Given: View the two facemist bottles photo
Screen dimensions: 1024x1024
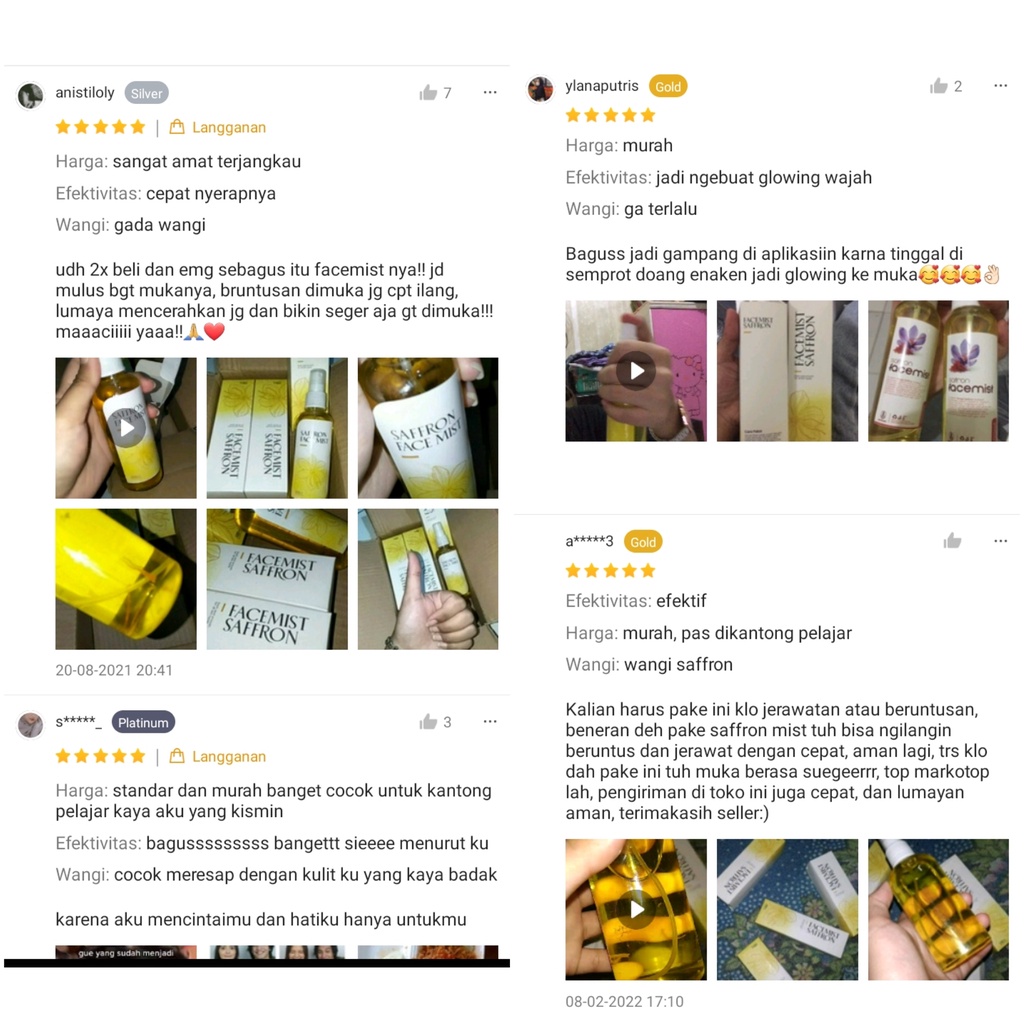Looking at the screenshot, I should [x=938, y=371].
